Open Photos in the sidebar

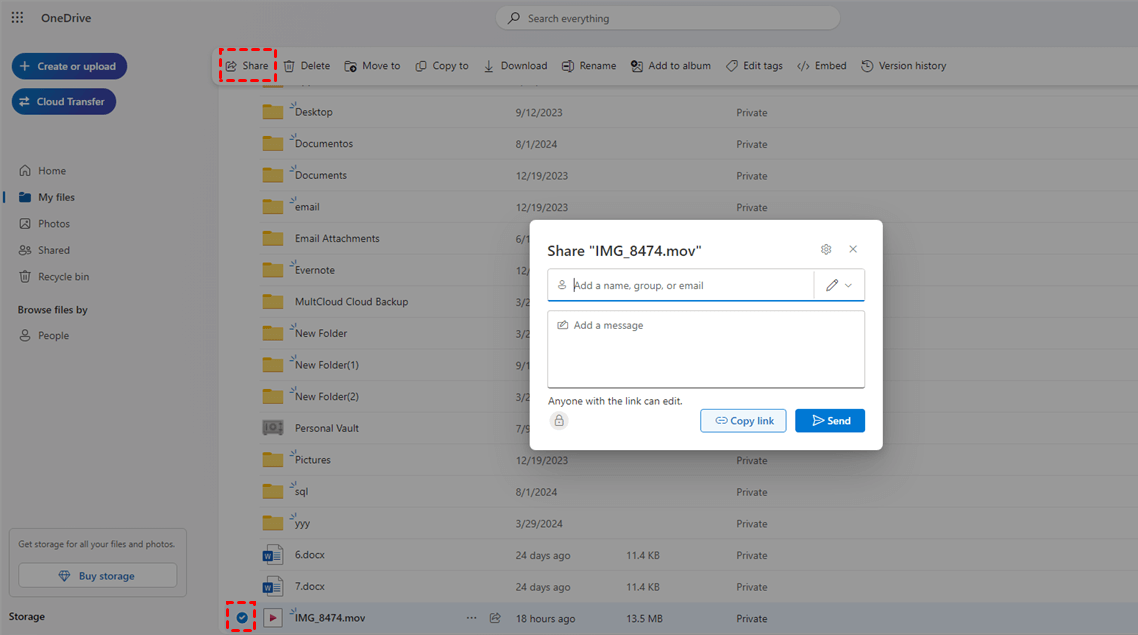pos(44,224)
